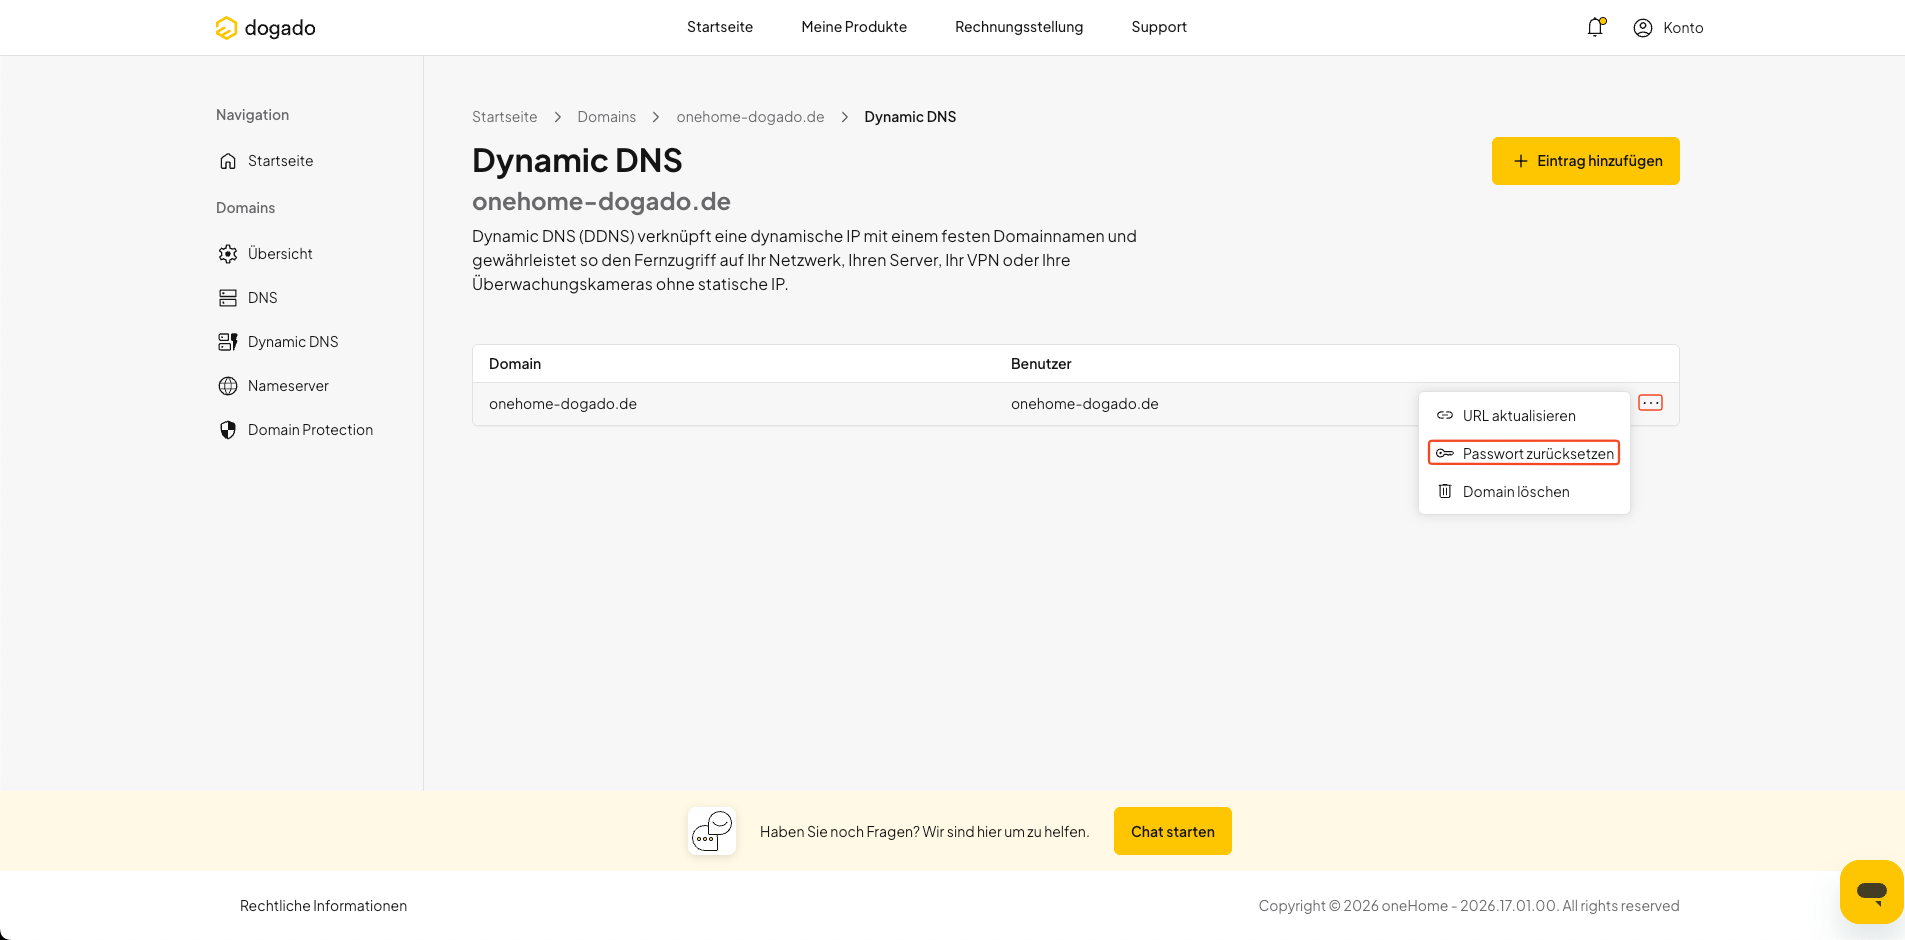Click the Übersicht gear icon
This screenshot has height=940, width=1905.
point(228,254)
